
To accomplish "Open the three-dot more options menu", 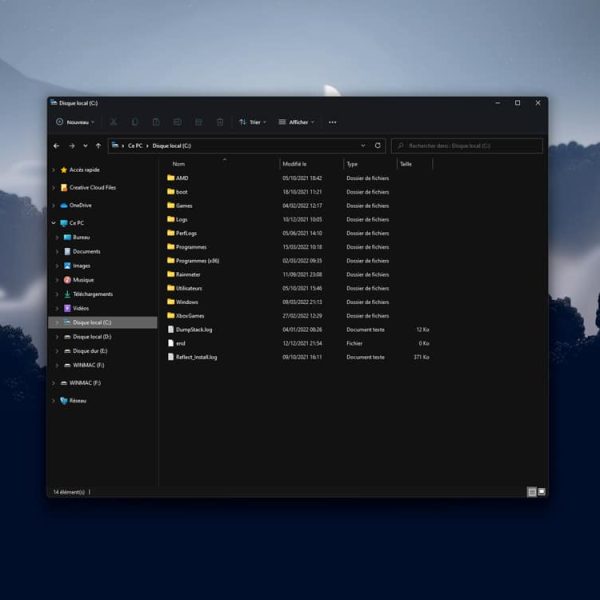I will click(x=333, y=122).
